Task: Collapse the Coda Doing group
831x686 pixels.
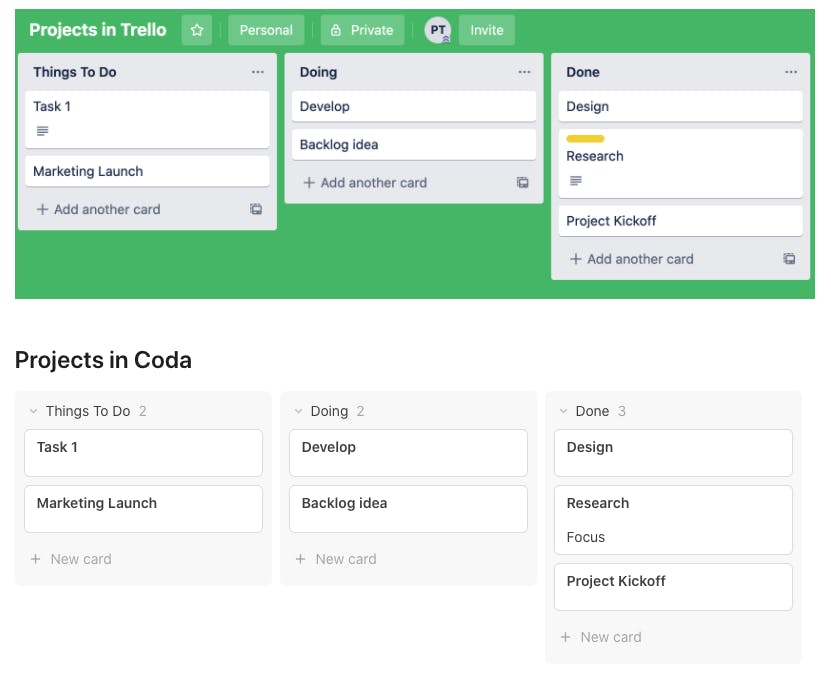Action: tap(298, 411)
